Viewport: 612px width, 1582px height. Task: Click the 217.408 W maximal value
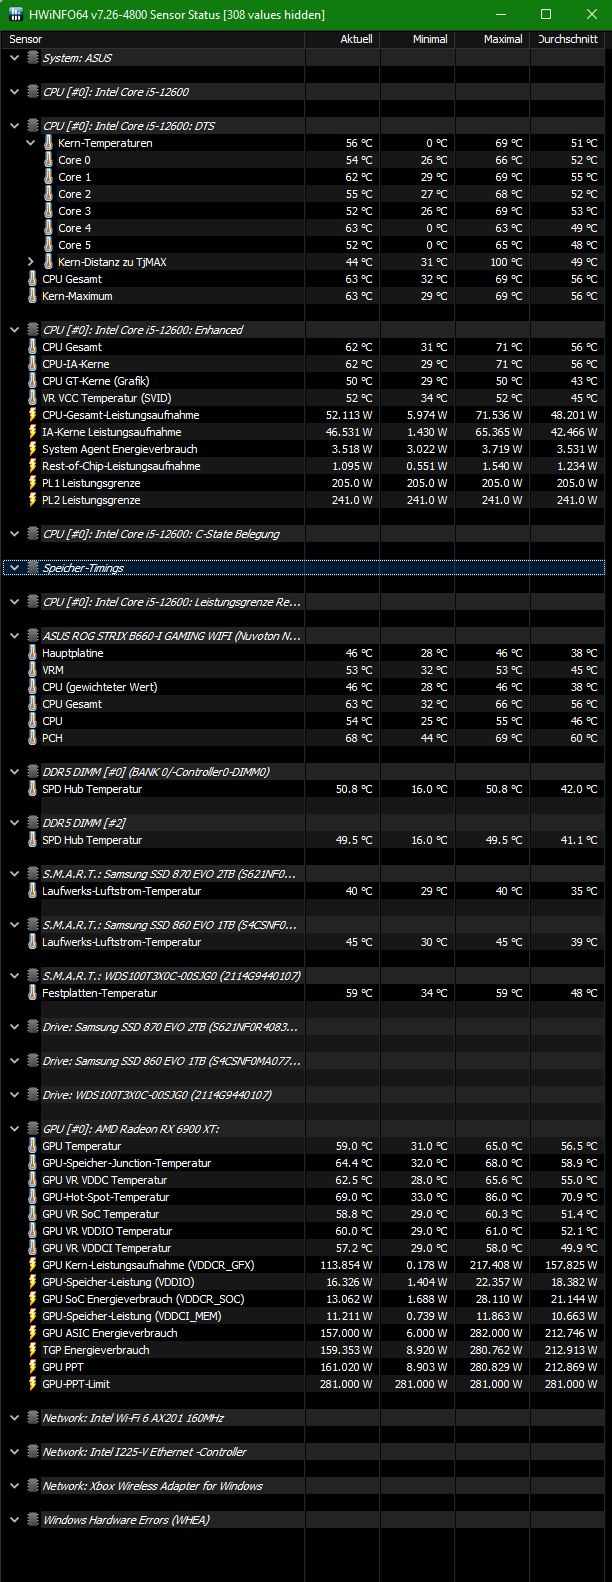(x=496, y=1265)
